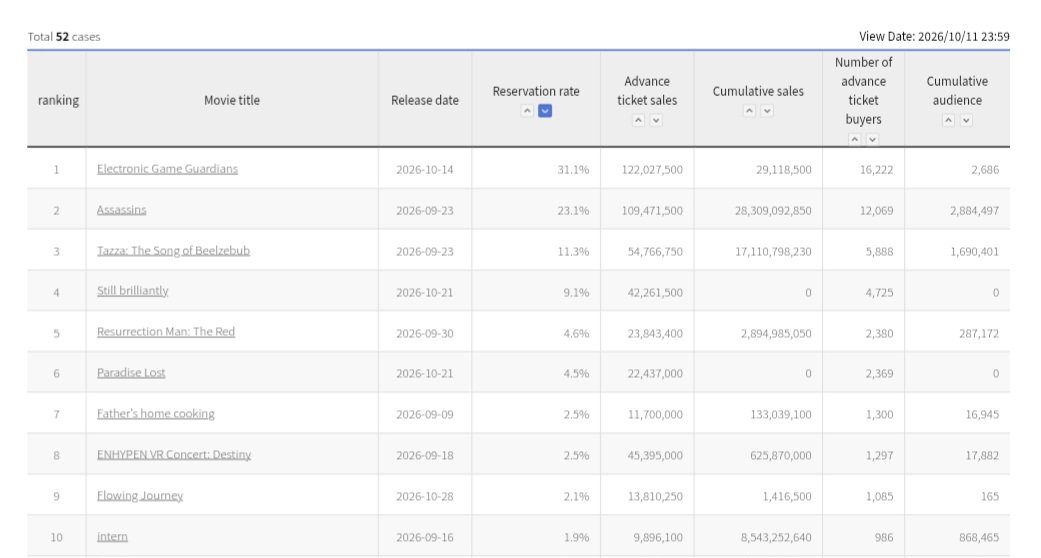Select cumulative sales 28,309,092,850 cell

click(758, 211)
